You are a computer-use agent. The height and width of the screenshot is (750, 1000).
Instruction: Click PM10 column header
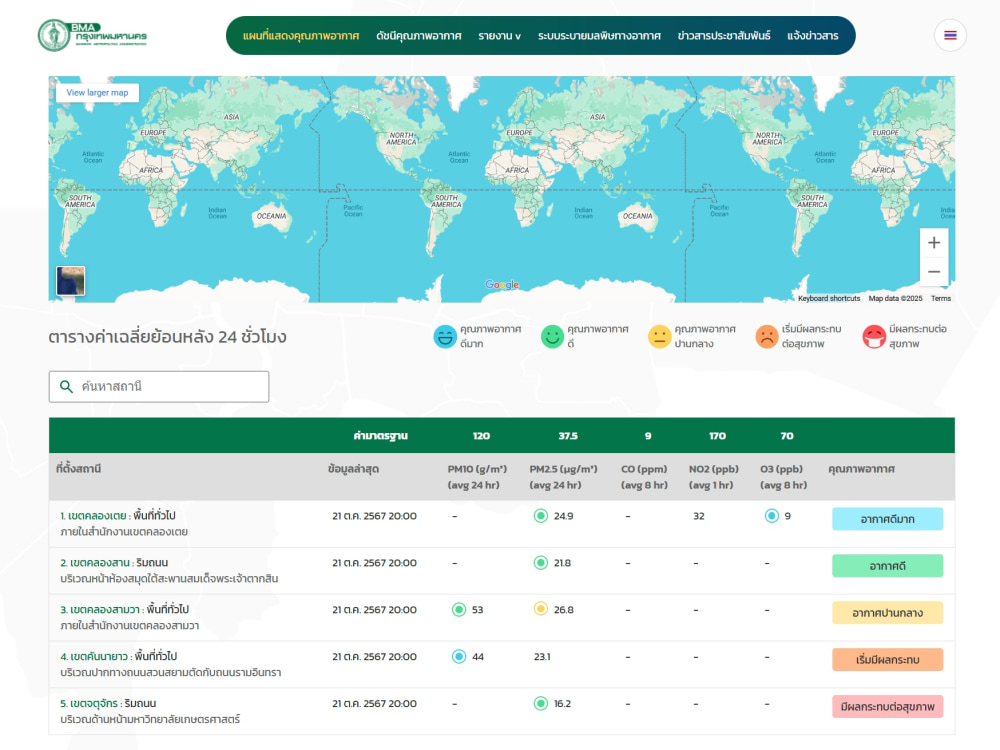pos(477,477)
